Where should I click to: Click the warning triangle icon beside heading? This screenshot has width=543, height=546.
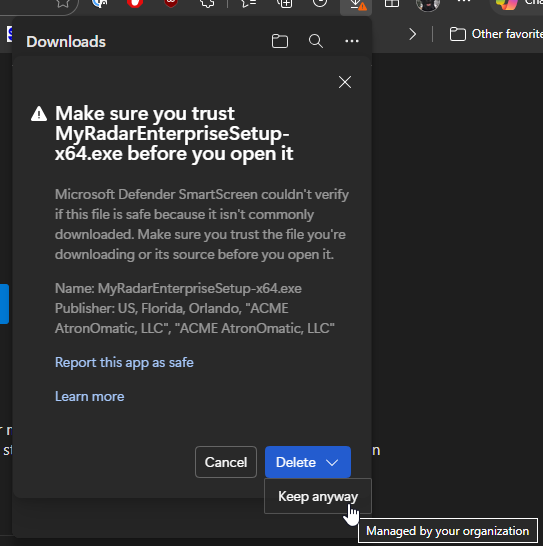tap(39, 114)
